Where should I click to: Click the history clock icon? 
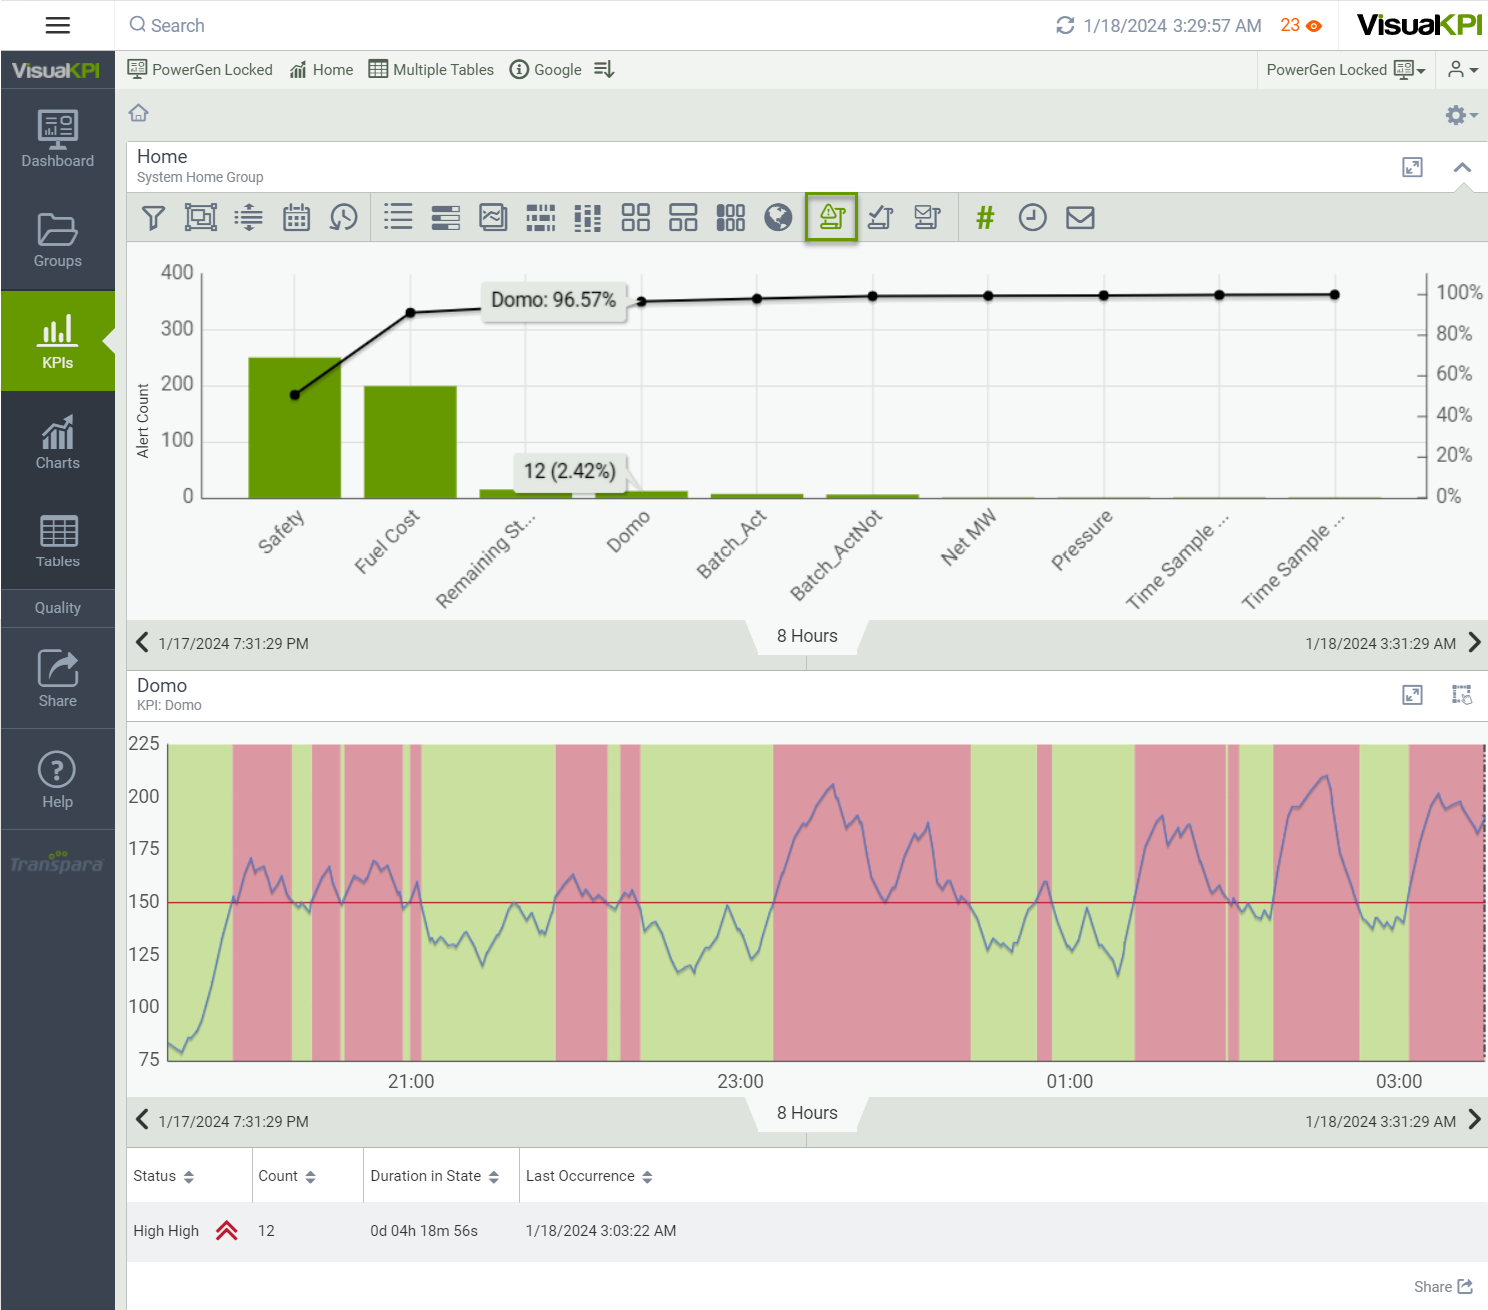343,218
